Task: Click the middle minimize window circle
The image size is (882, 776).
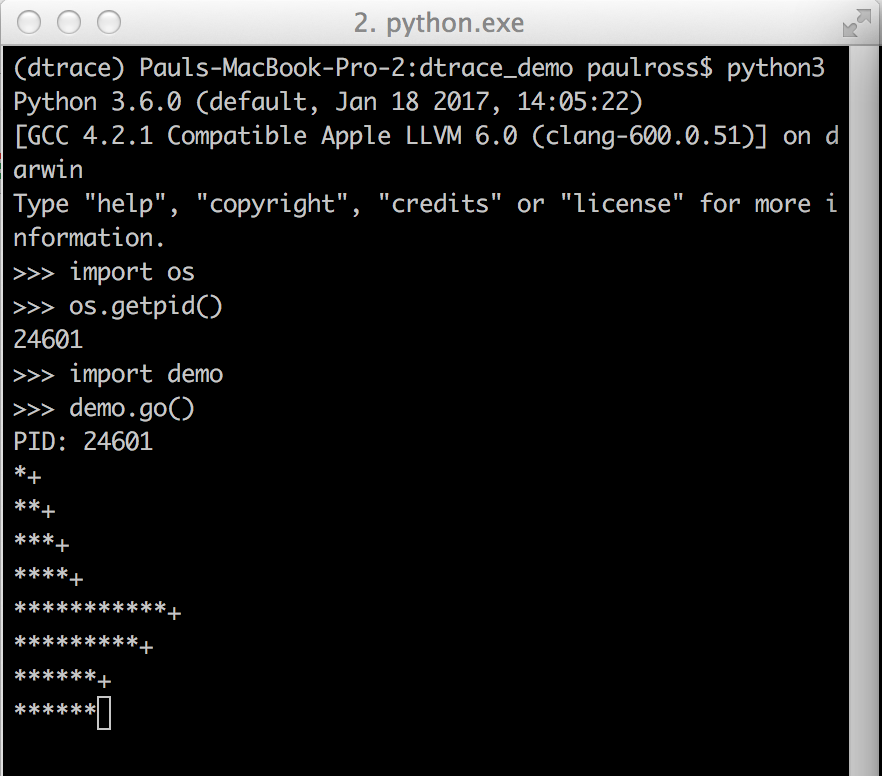Action: coord(69,22)
